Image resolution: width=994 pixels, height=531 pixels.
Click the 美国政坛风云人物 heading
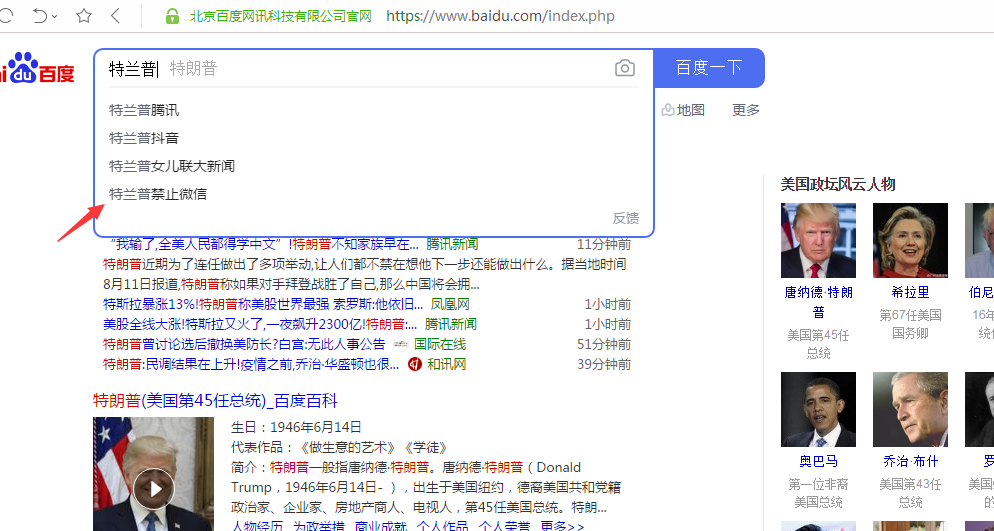tap(837, 184)
